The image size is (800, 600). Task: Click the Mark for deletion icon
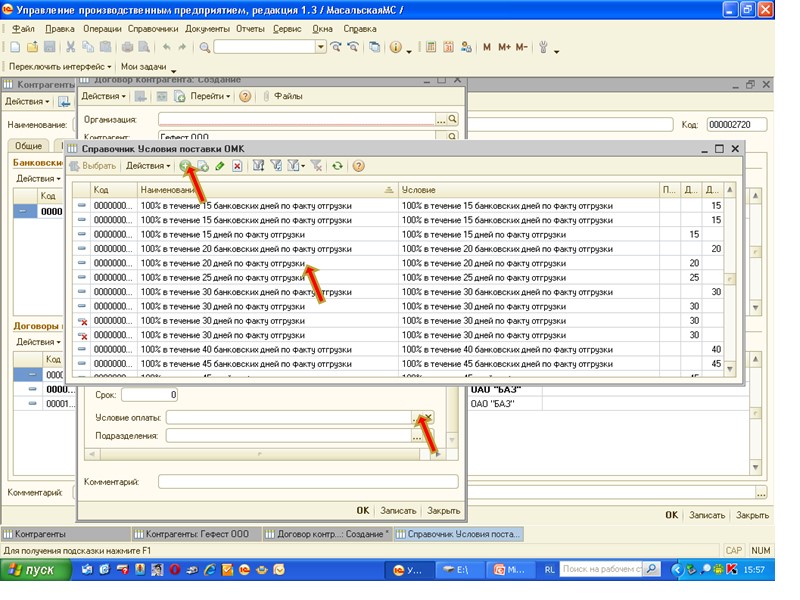[237, 166]
